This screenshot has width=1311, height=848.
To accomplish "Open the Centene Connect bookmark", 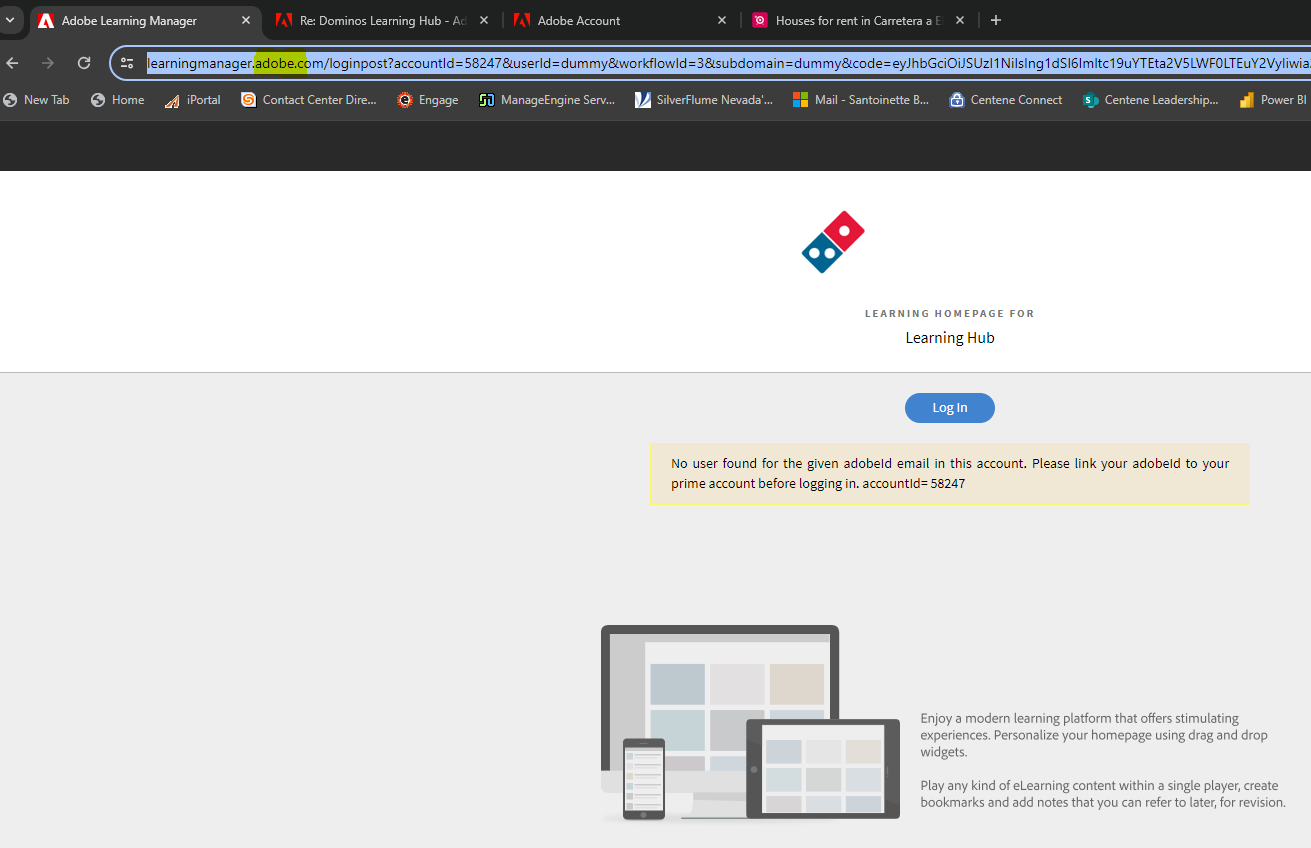I will pos(1006,99).
